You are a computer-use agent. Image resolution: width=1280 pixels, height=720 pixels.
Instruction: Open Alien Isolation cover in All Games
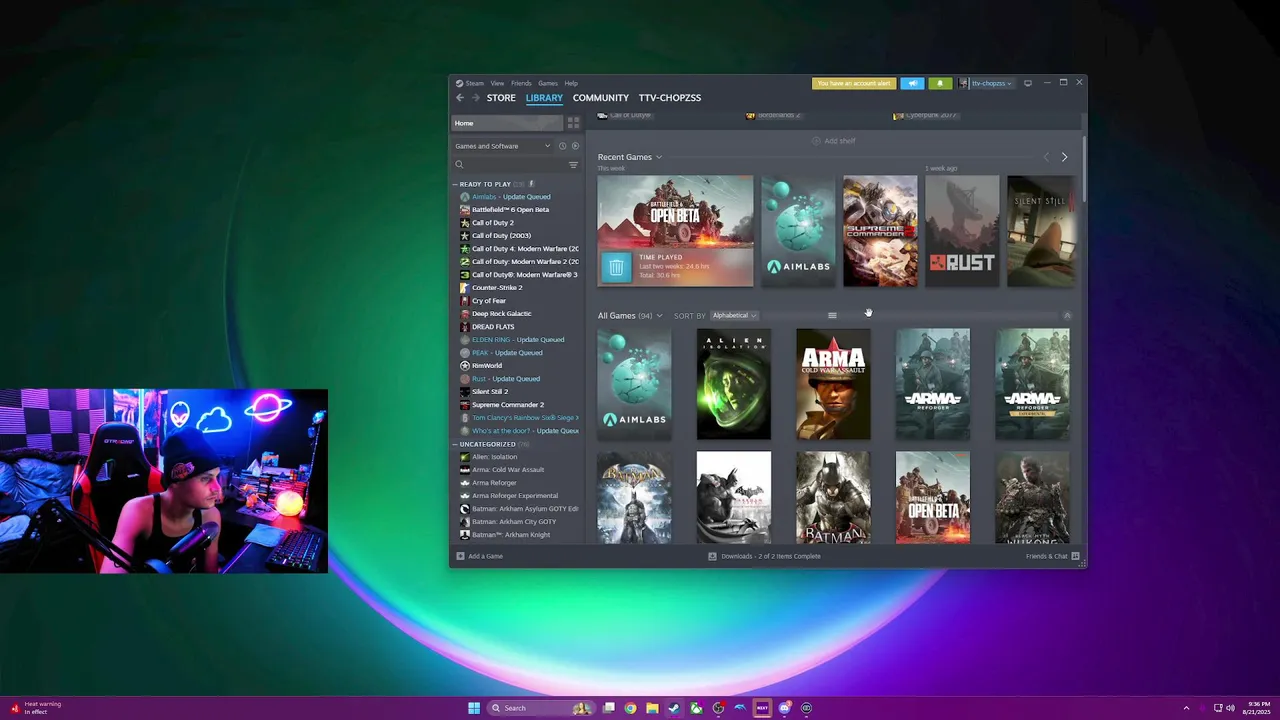(x=734, y=384)
